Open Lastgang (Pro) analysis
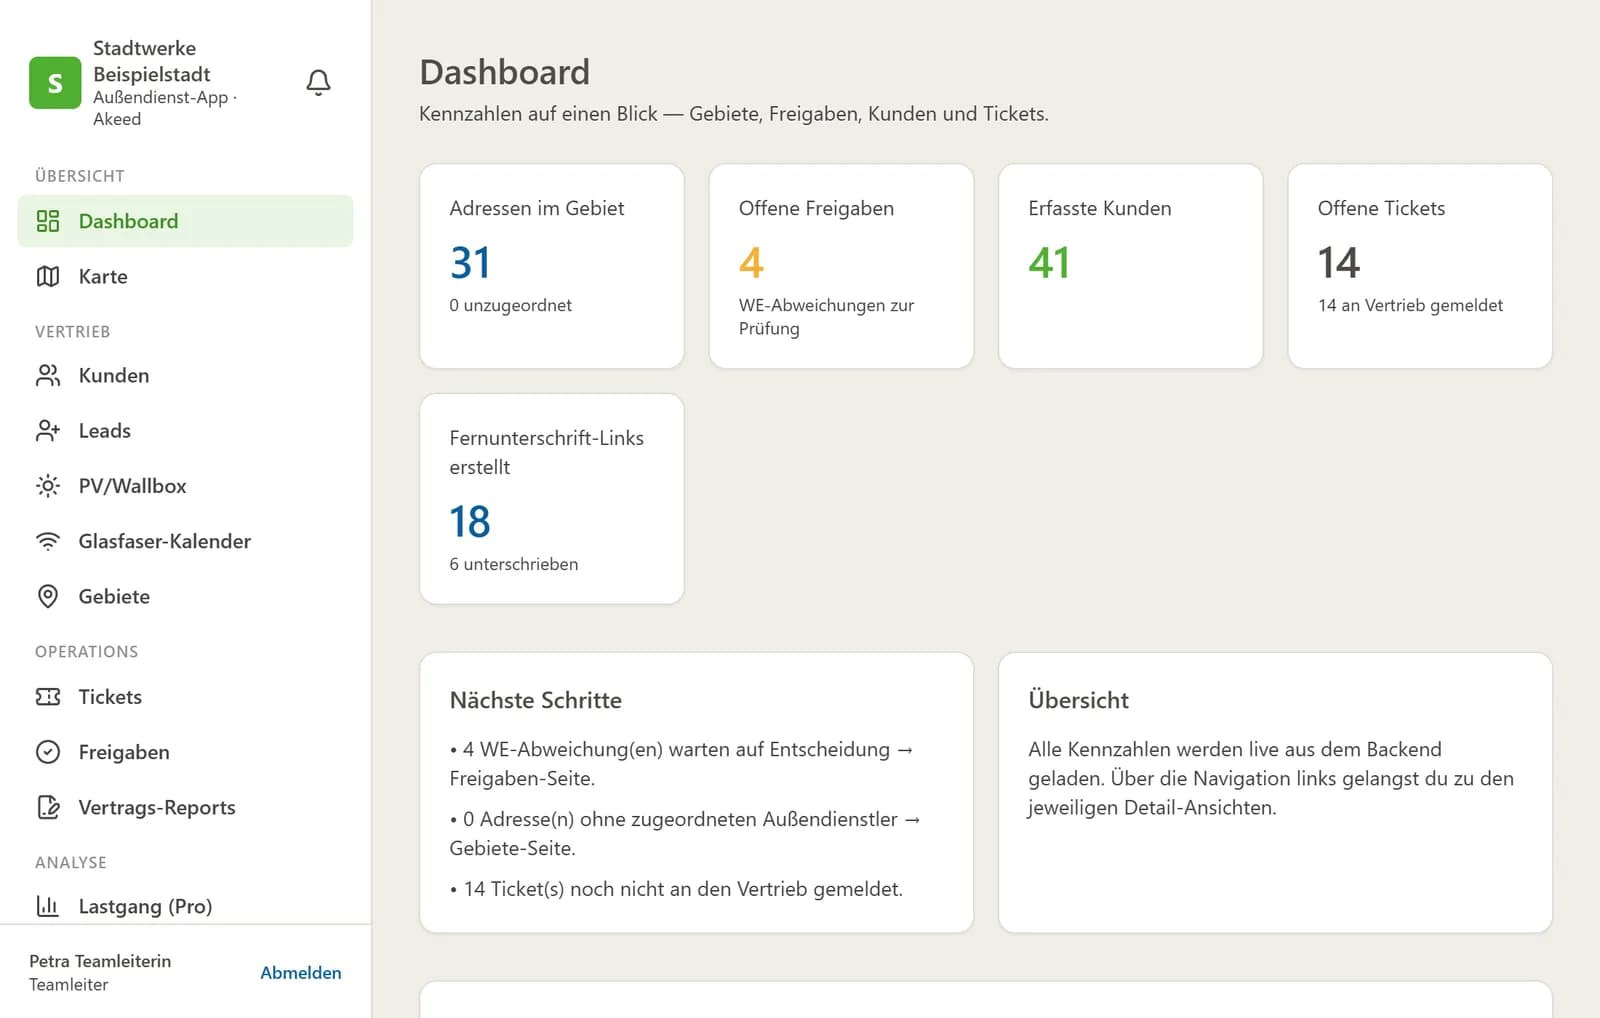The image size is (1600, 1018). tap(185, 906)
